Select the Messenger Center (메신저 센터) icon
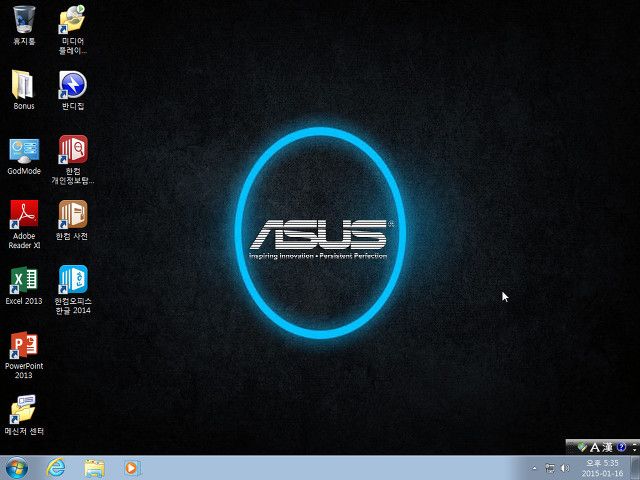 tap(24, 415)
